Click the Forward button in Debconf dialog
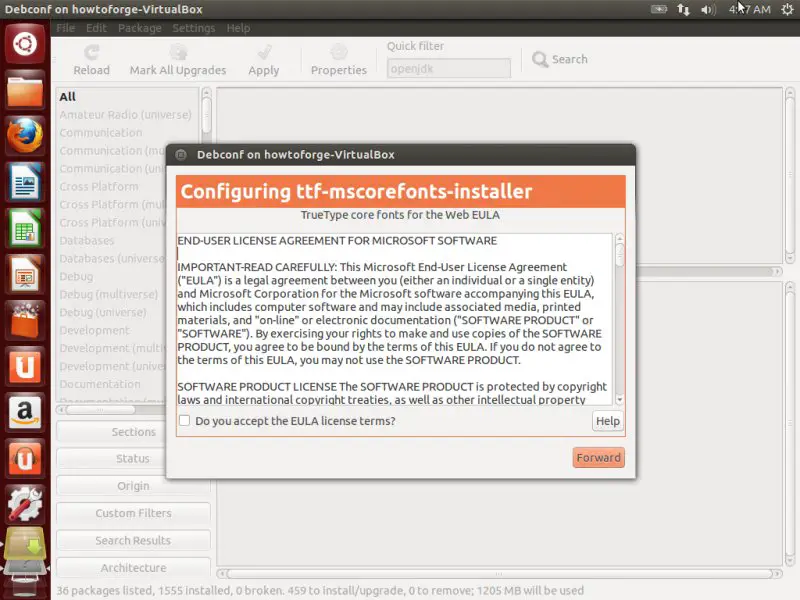 point(598,458)
